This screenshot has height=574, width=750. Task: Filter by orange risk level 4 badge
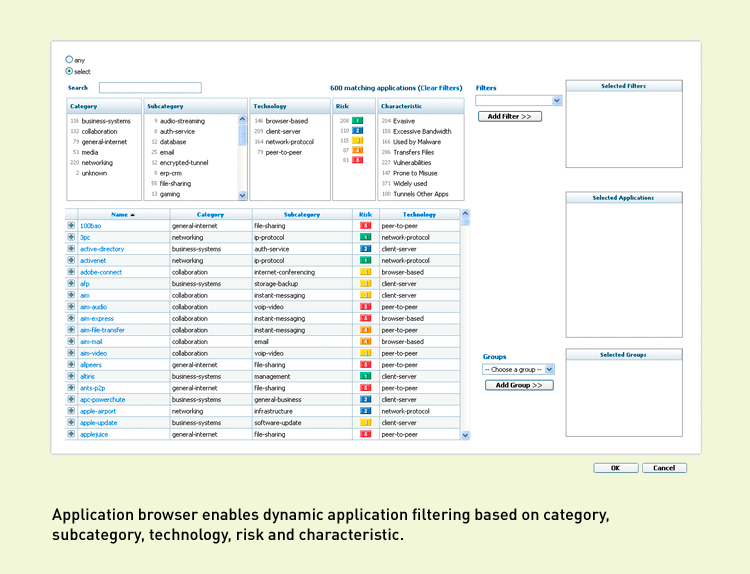tap(357, 150)
